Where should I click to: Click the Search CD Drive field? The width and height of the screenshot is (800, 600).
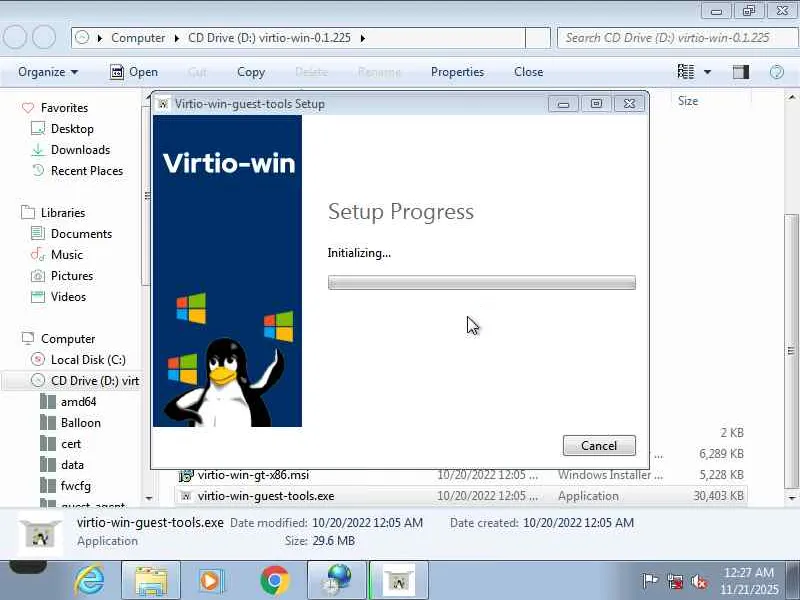[x=677, y=38]
